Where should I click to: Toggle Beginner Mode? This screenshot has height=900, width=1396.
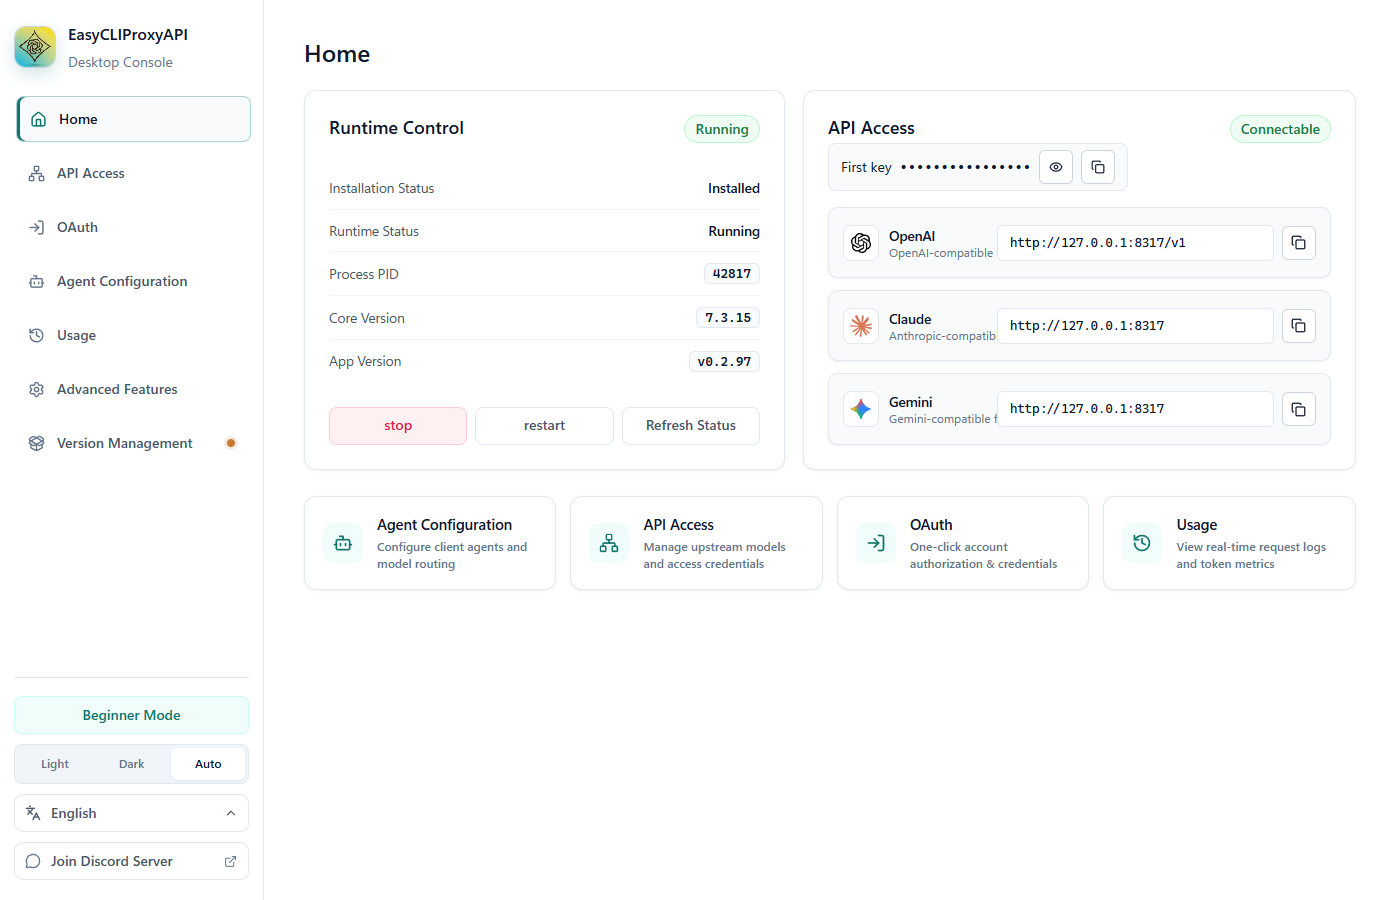pyautogui.click(x=131, y=715)
